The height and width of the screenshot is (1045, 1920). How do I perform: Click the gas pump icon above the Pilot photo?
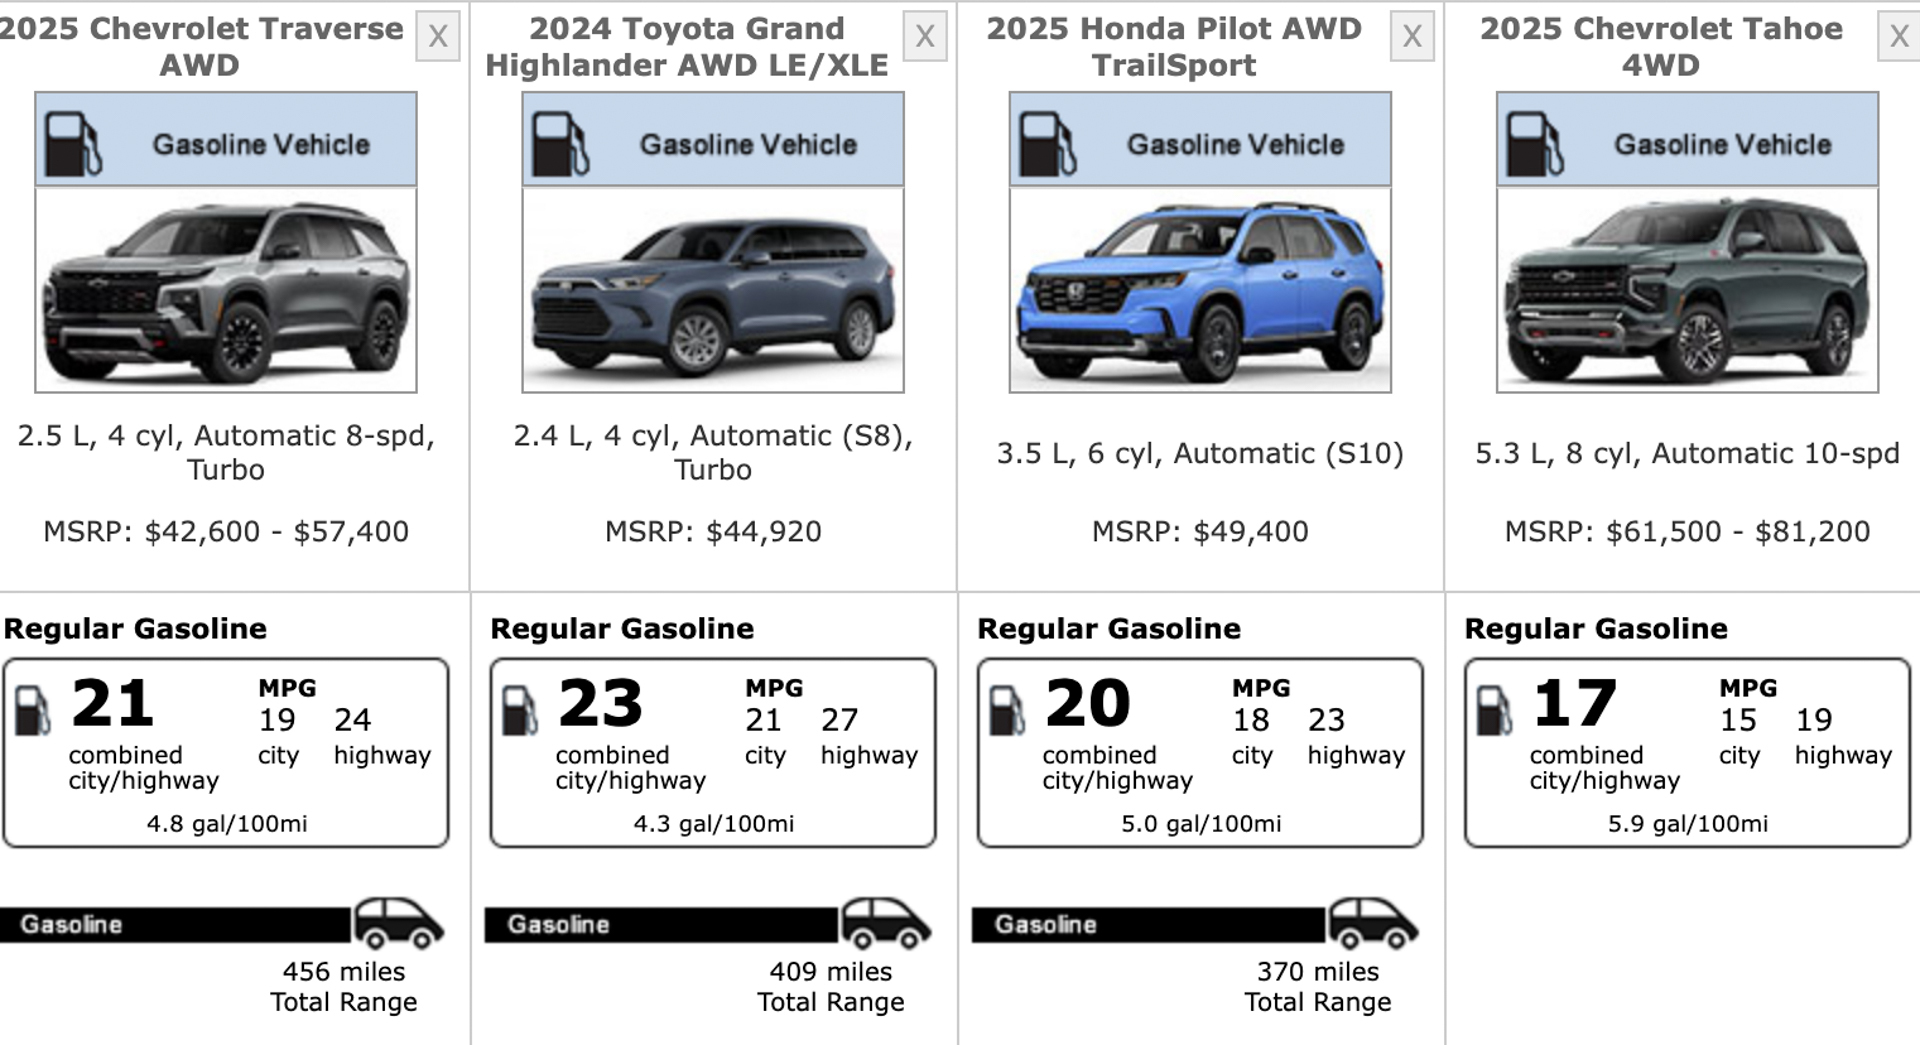pos(1047,144)
